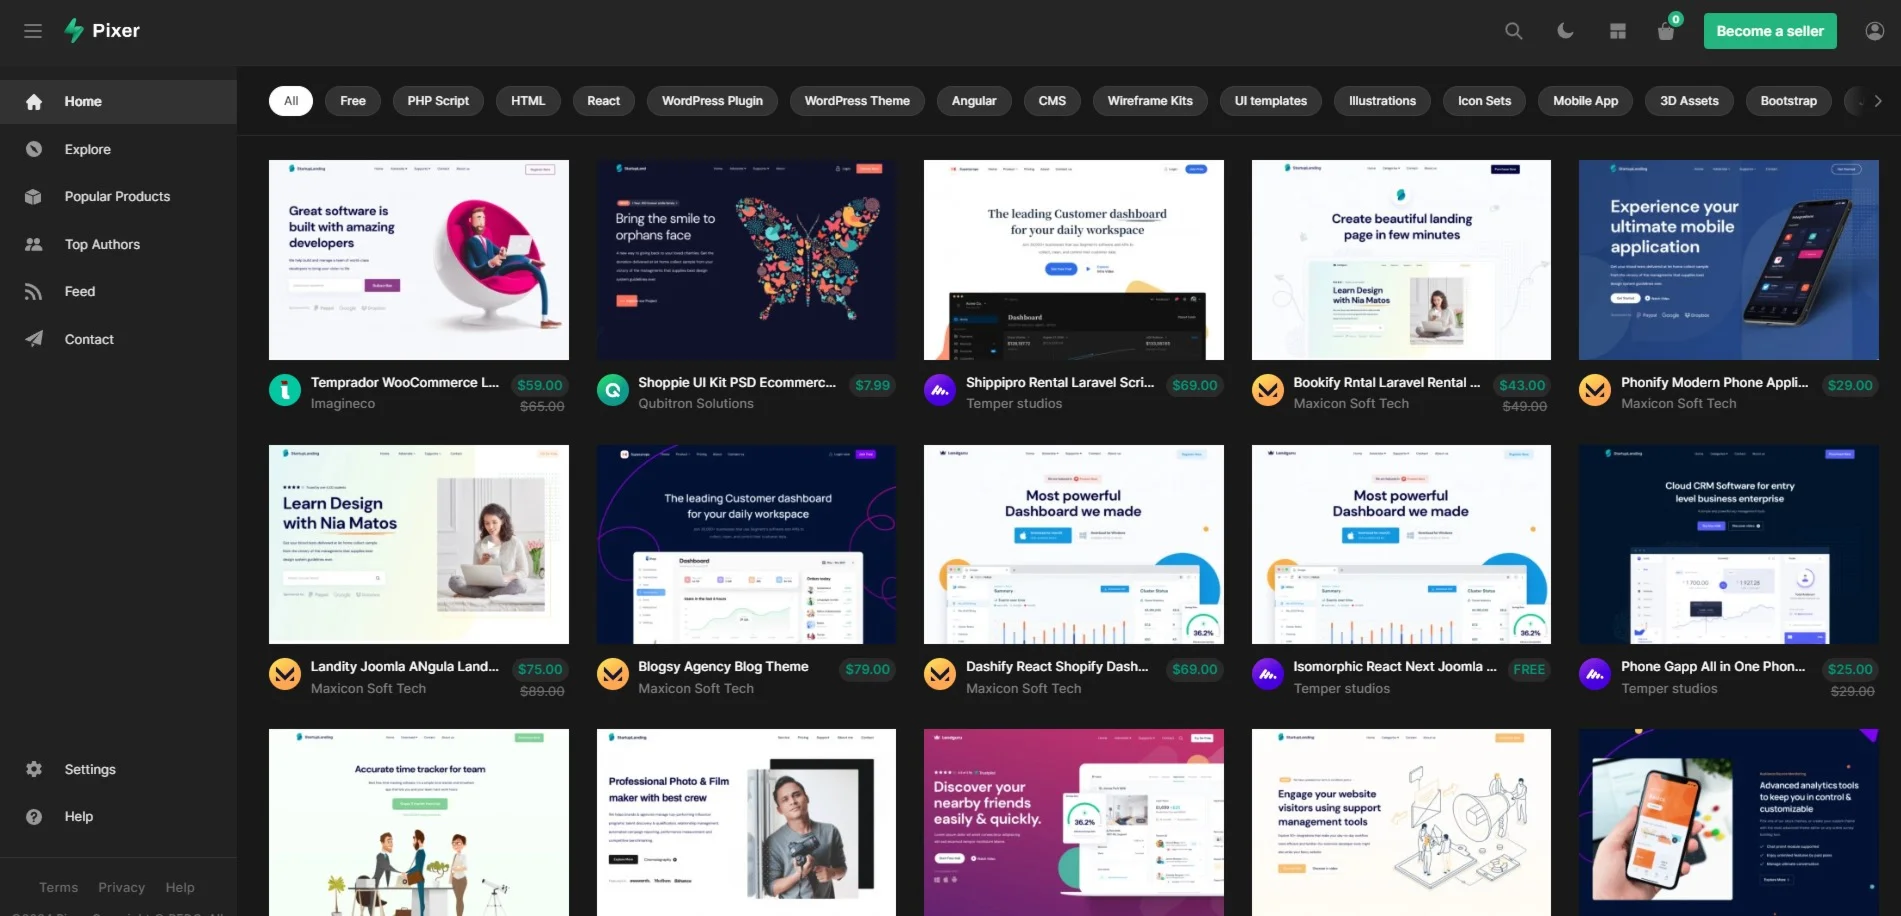Open Shoppie UI Kit butterfly thumbnail
1901x916 pixels.
[x=746, y=260]
